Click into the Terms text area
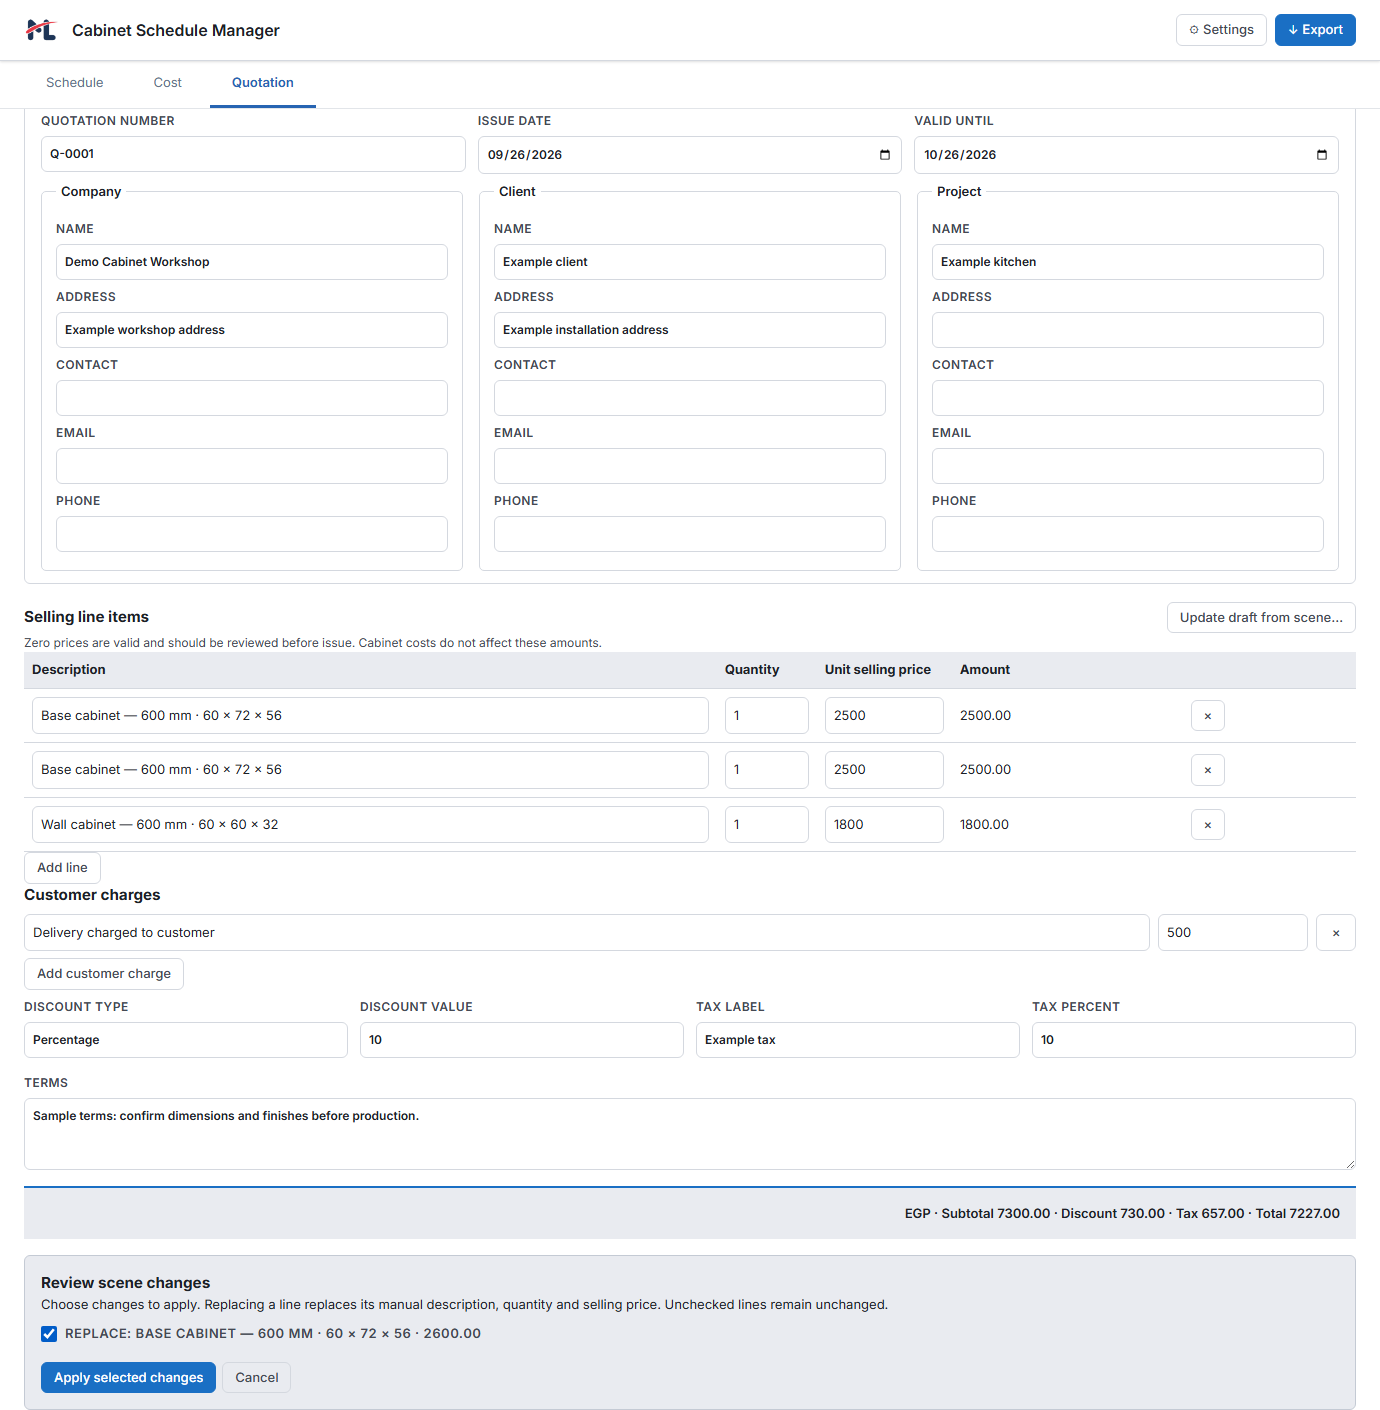Image resolution: width=1380 pixels, height=1410 pixels. [x=690, y=1134]
